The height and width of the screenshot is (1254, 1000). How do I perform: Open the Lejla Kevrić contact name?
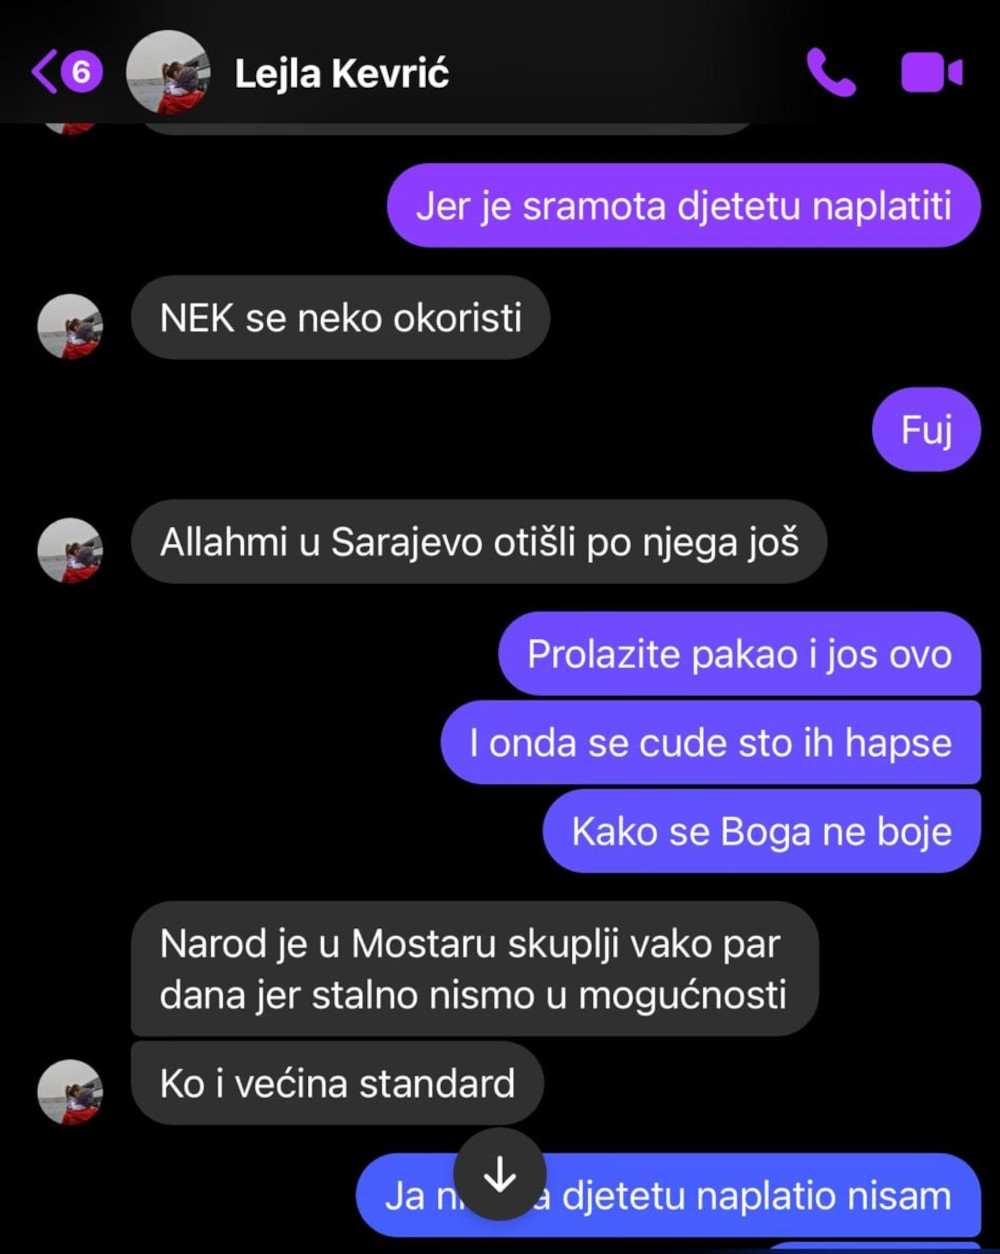[x=341, y=74]
